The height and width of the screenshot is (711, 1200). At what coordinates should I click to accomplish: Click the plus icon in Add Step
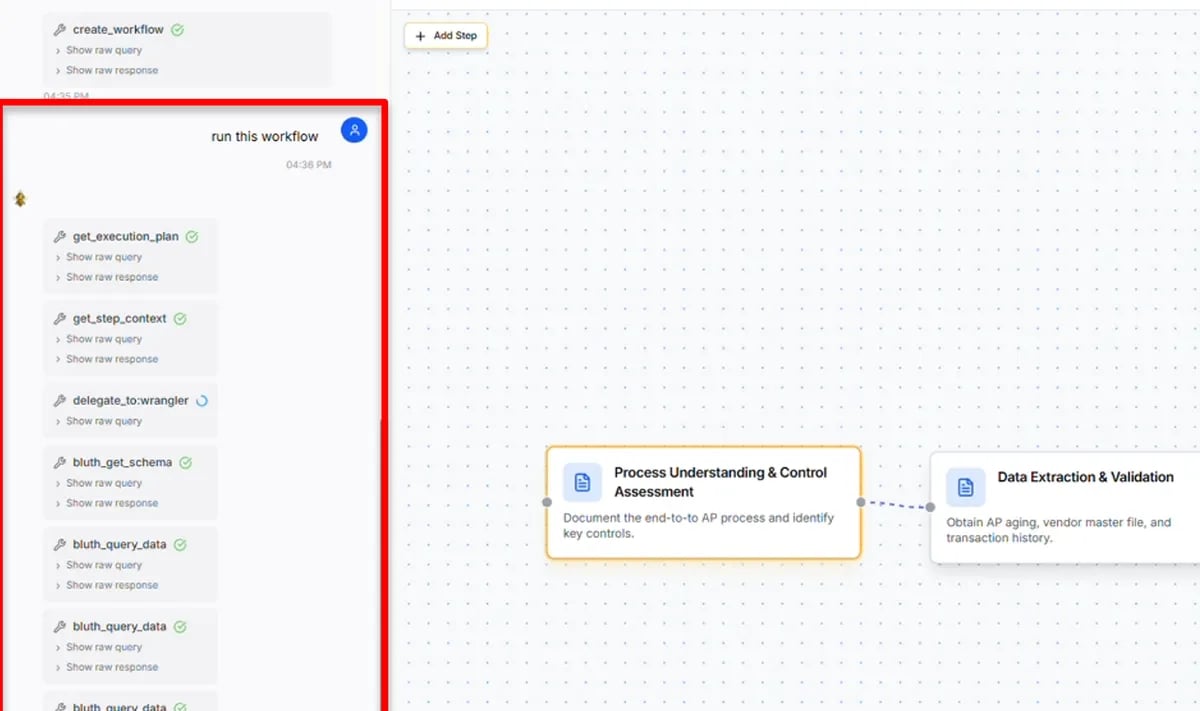click(x=419, y=35)
